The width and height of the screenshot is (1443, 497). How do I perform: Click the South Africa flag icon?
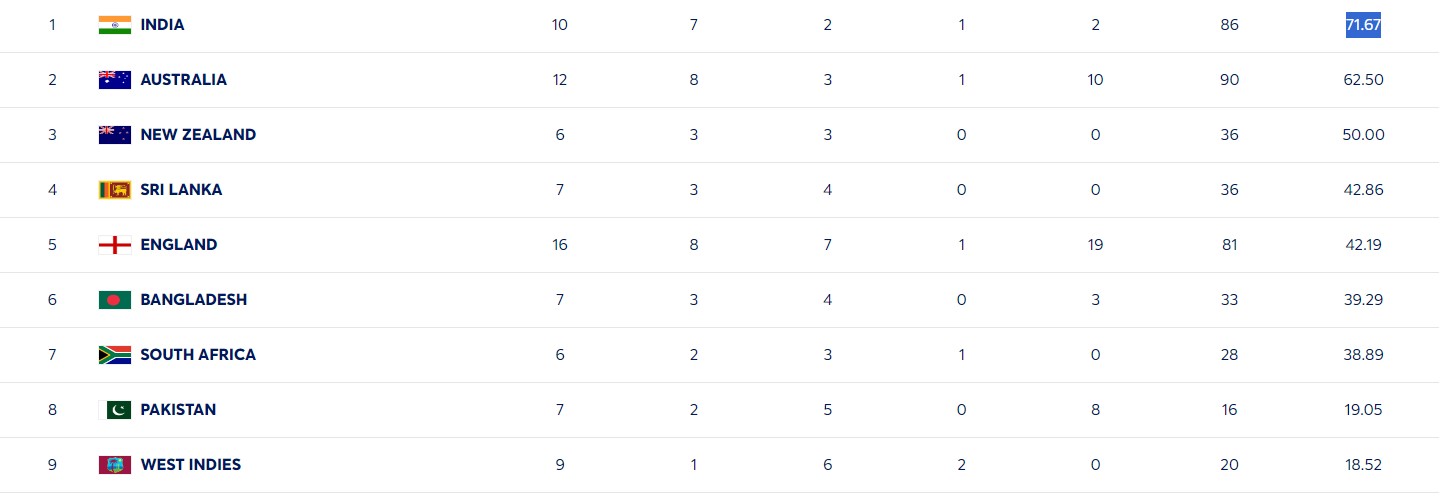point(115,355)
